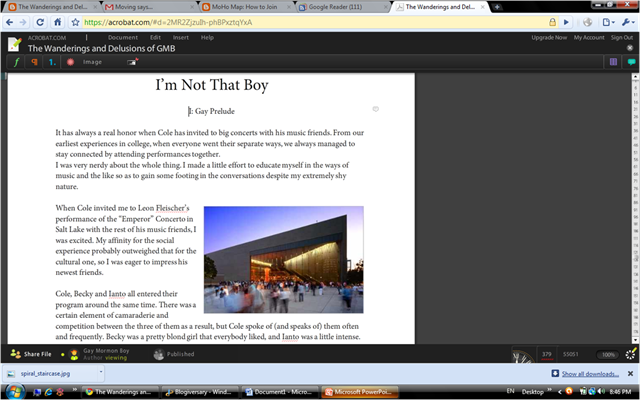Open the orange paragraph formatting tool

(x=34, y=62)
